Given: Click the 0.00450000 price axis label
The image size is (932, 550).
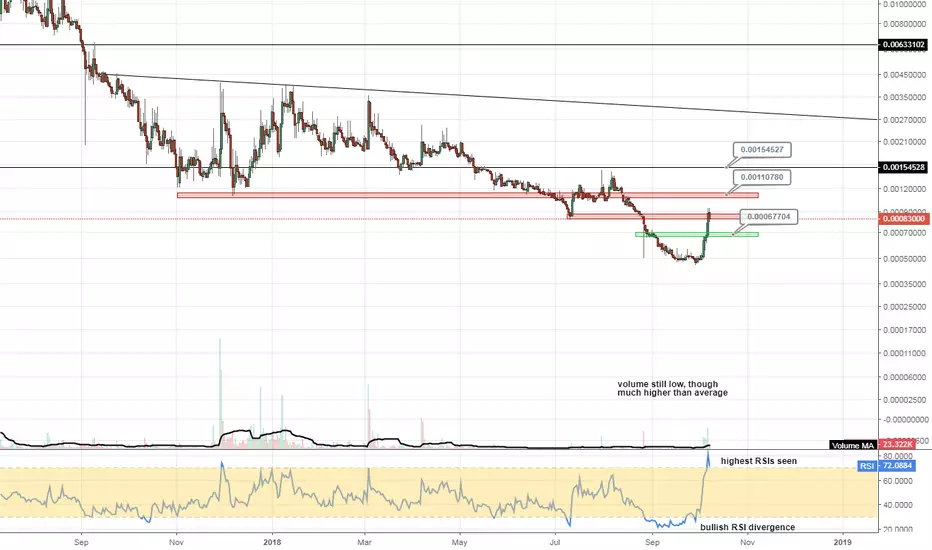Looking at the screenshot, I should click(x=904, y=75).
